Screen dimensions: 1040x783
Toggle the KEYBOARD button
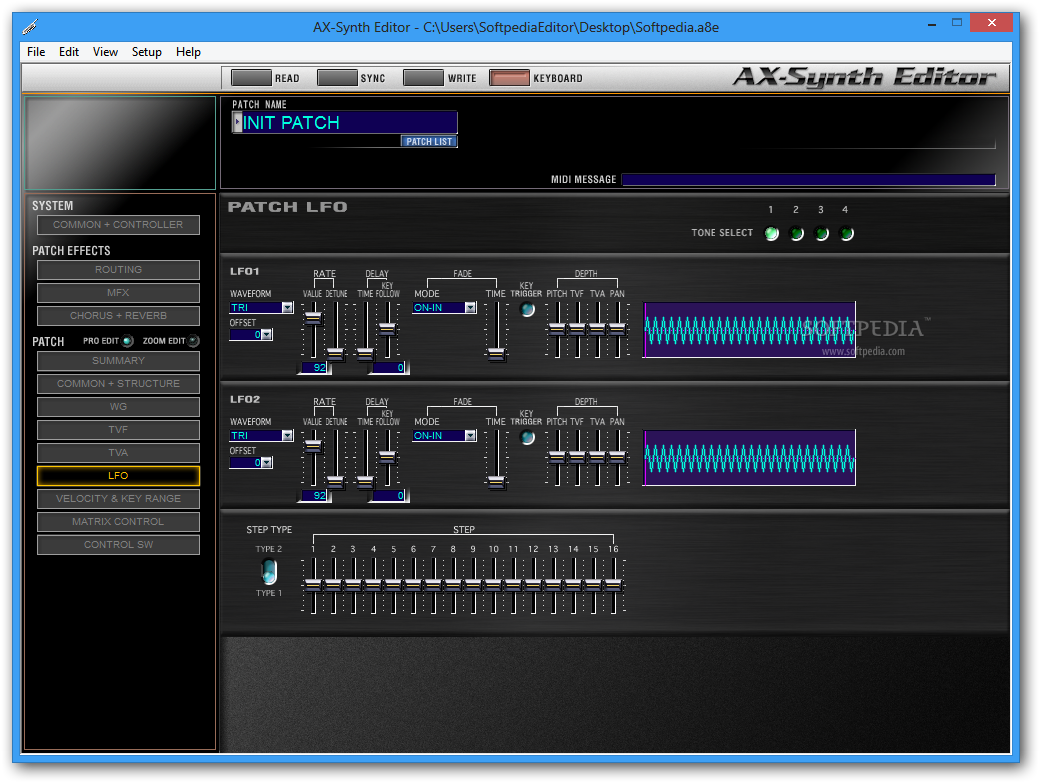click(x=510, y=78)
